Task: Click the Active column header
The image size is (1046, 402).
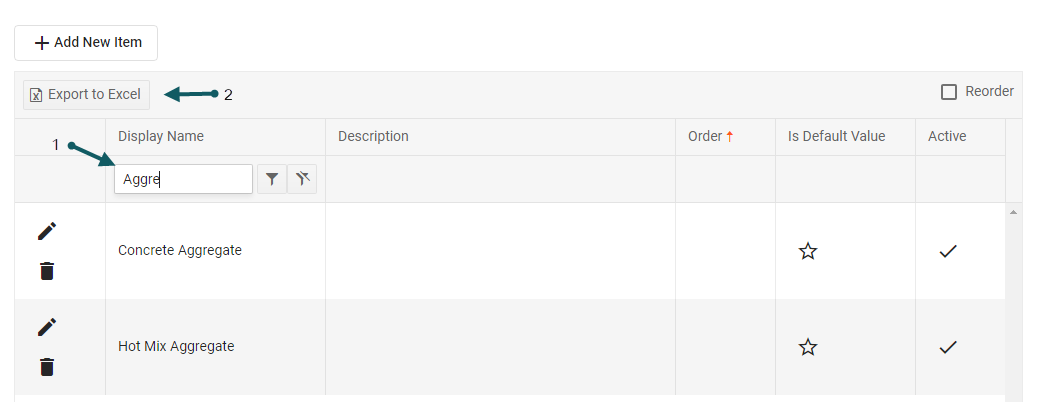Action: click(946, 136)
